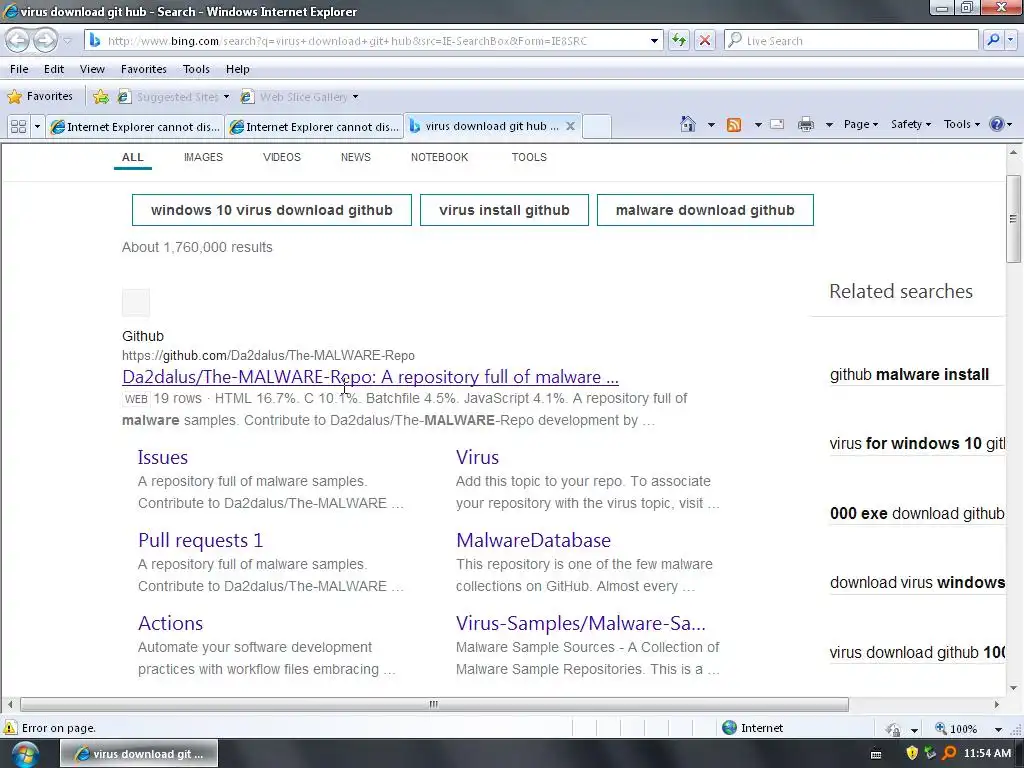Screen dimensions: 1024x768
Task: Click the Refresh page icon
Action: (x=679, y=40)
